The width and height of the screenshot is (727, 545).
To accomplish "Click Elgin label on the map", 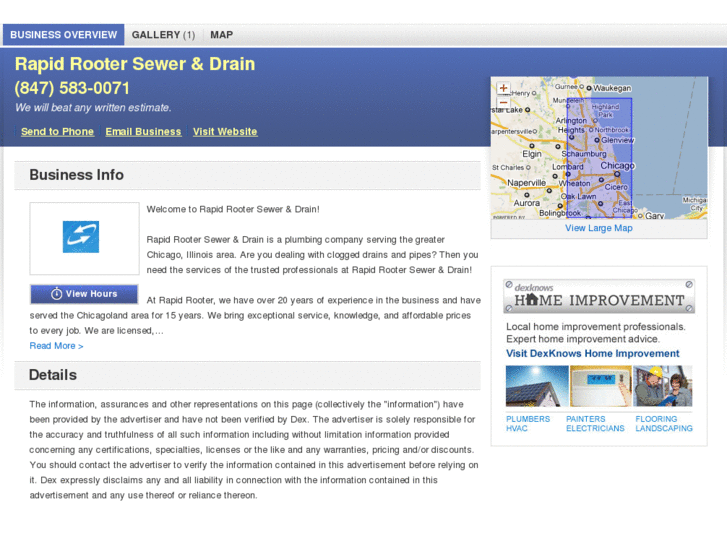I will pyautogui.click(x=532, y=154).
